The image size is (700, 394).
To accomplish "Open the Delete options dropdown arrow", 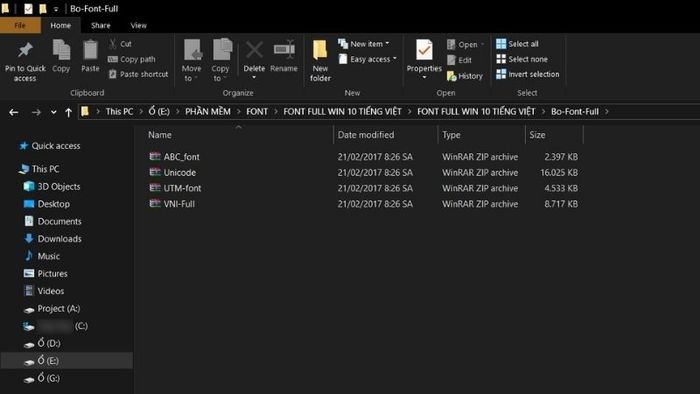I will tap(254, 78).
